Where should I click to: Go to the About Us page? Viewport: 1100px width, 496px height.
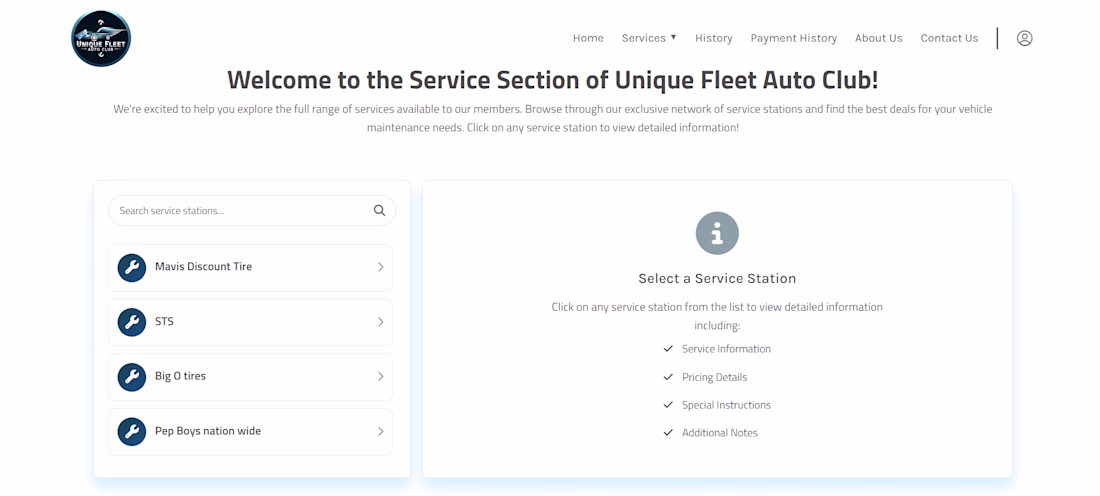pyautogui.click(x=878, y=38)
